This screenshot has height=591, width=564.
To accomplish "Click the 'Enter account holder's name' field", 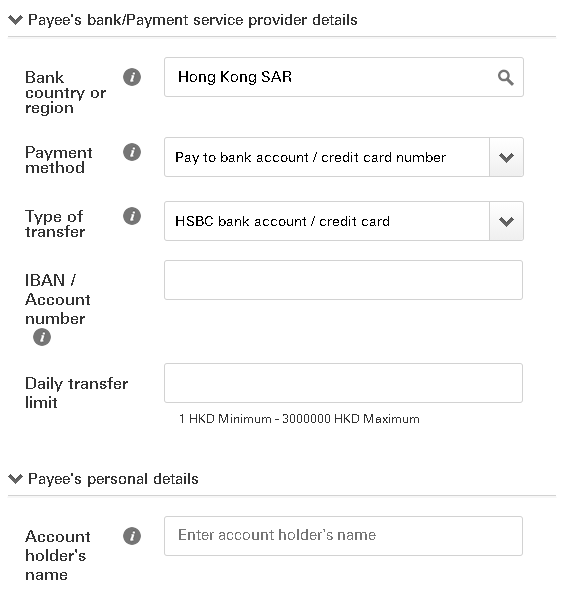I will tap(343, 536).
